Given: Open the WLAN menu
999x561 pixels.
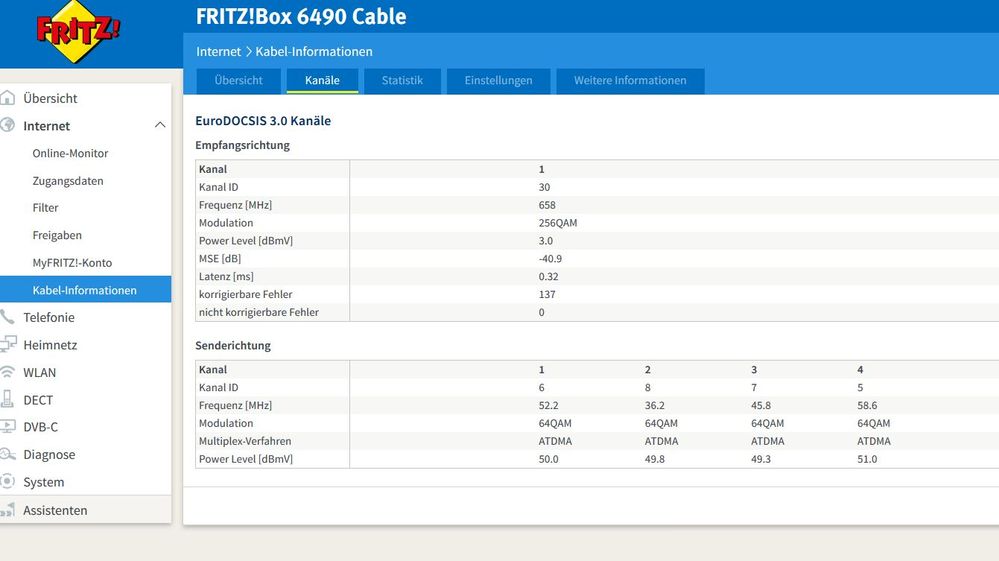Looking at the screenshot, I should point(40,373).
